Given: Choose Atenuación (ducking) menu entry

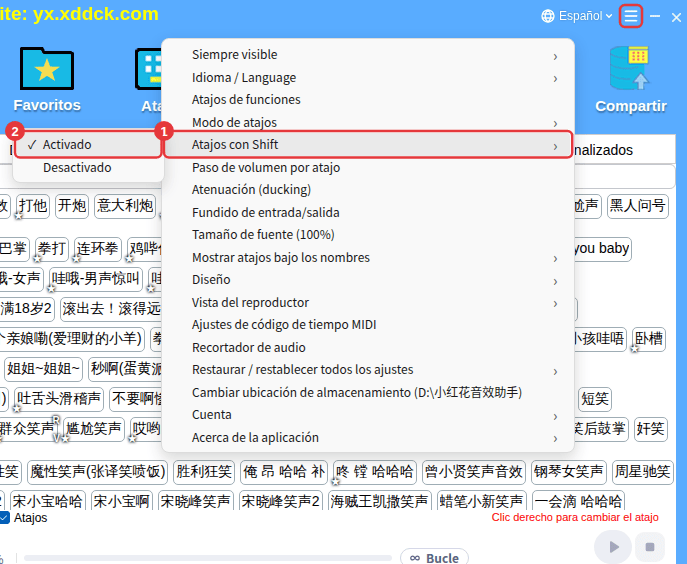Looking at the screenshot, I should point(368,190).
